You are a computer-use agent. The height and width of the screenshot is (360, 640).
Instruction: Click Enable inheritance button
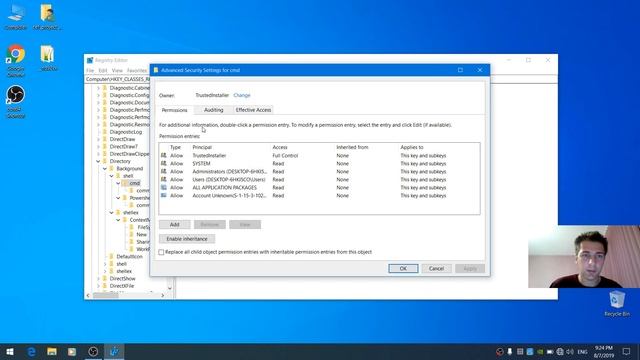pyautogui.click(x=187, y=239)
